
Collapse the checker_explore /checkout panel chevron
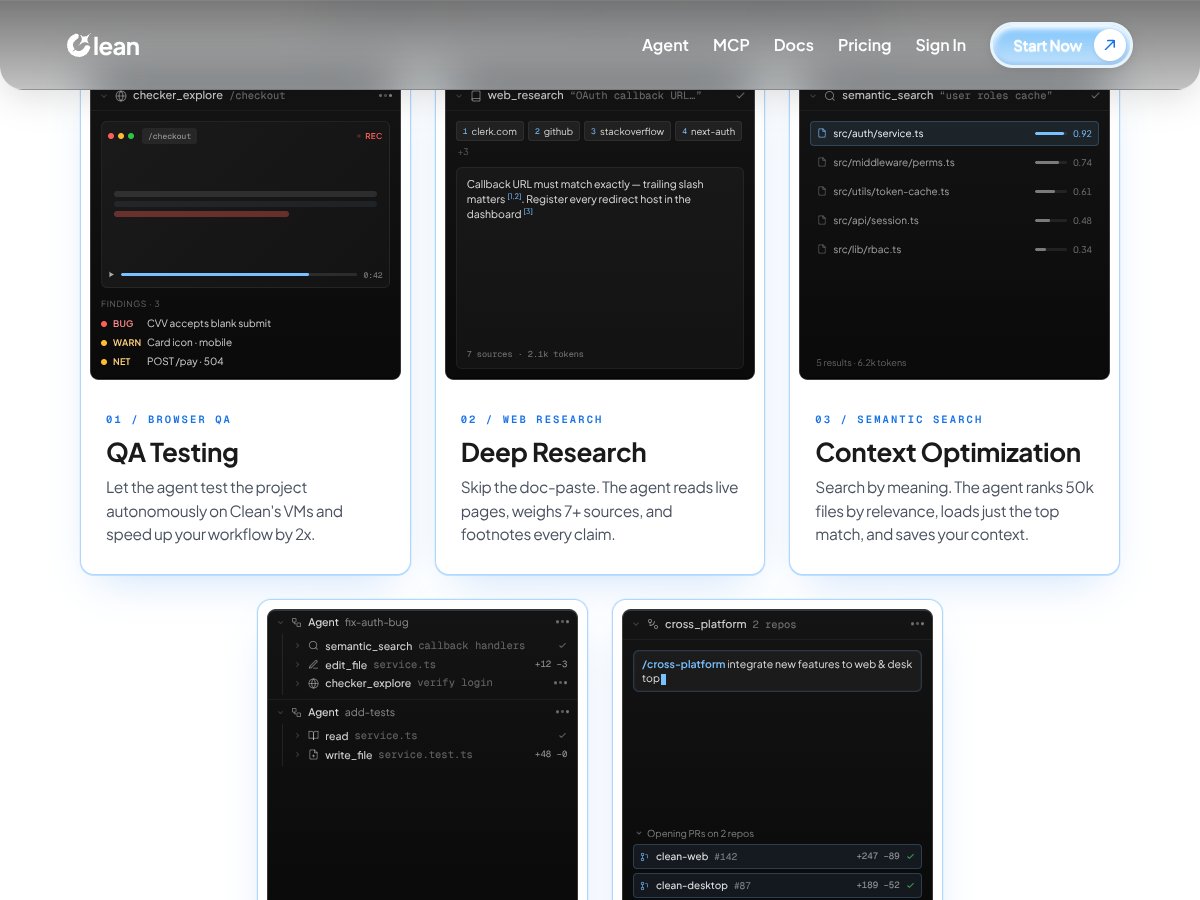[x=103, y=96]
